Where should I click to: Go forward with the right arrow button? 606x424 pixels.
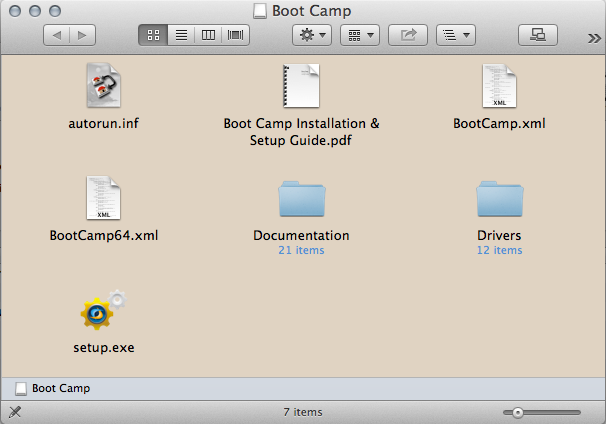[82, 36]
